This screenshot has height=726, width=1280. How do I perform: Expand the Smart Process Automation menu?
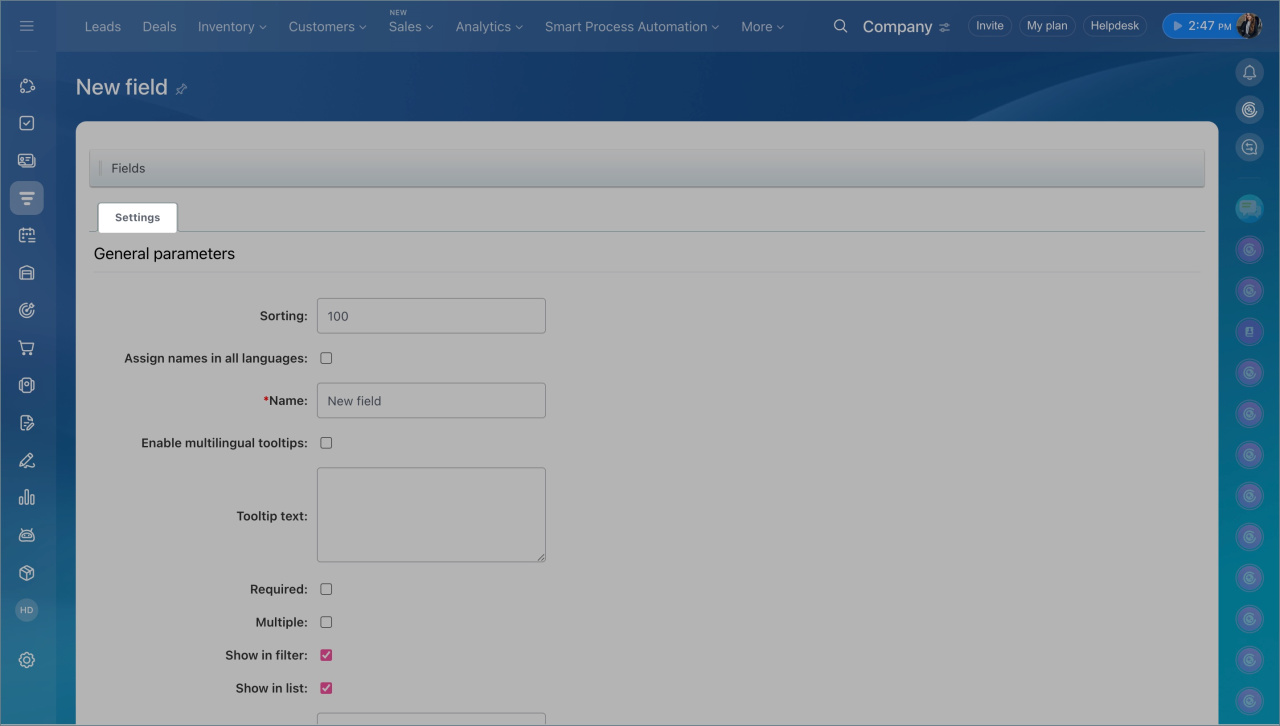pyautogui.click(x=631, y=27)
